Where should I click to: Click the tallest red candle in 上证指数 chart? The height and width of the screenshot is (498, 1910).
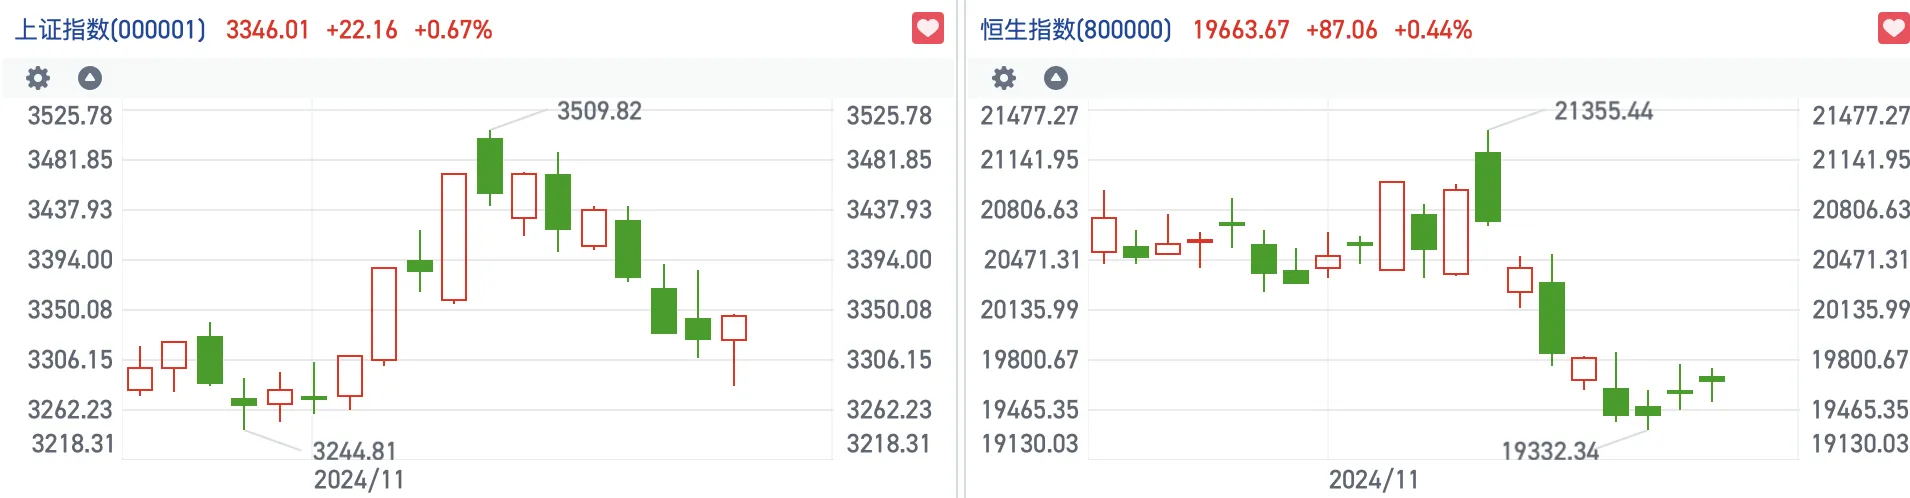(x=454, y=237)
